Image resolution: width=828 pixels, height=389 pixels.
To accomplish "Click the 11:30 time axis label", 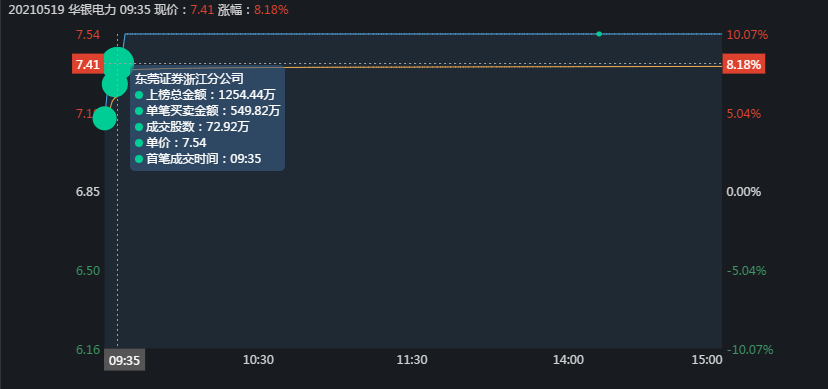I will coord(412,360).
